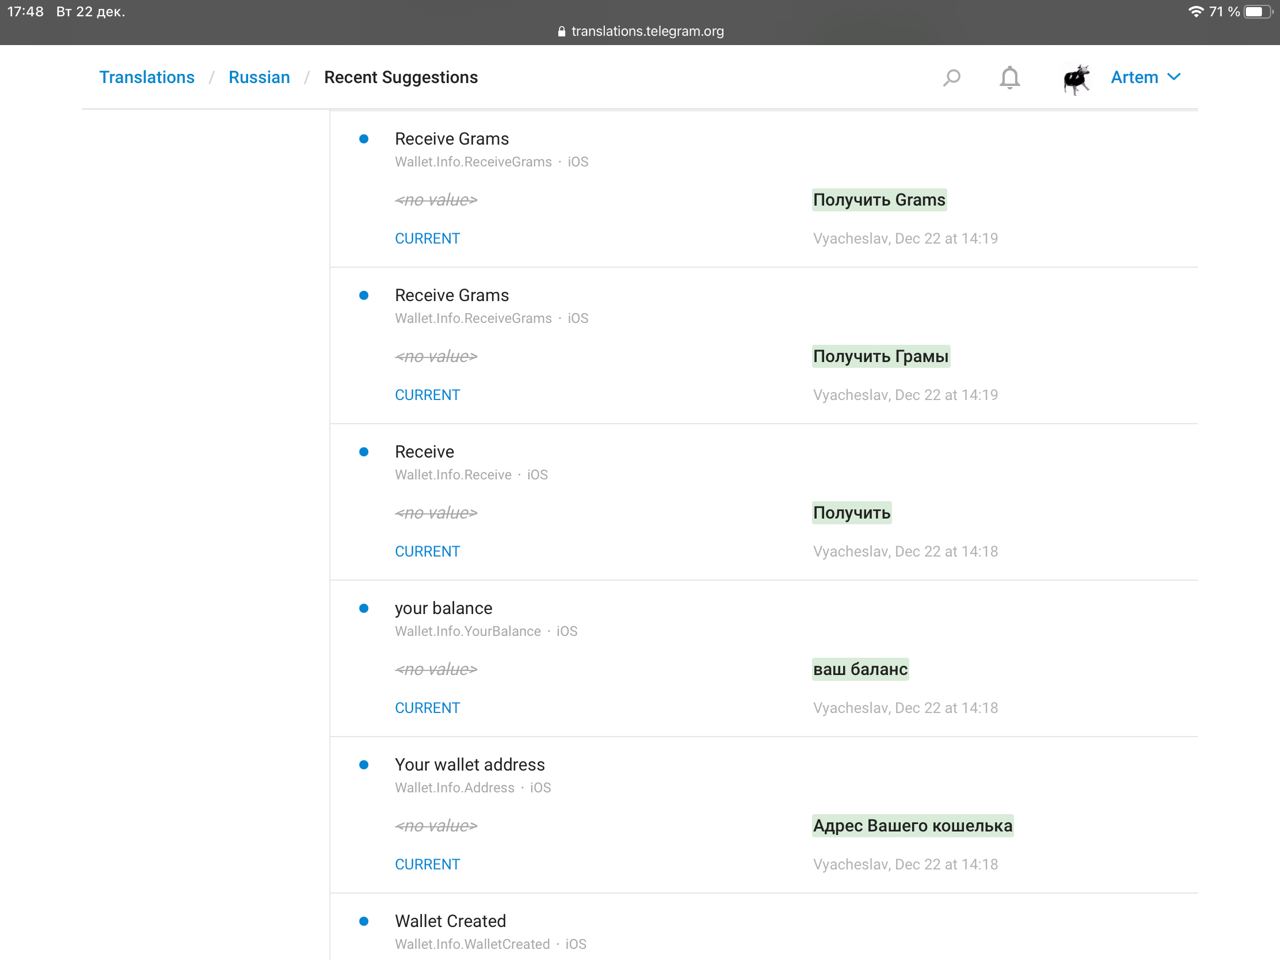This screenshot has width=1280, height=960.
Task: Open the your balance phrase title
Action: [x=443, y=608]
